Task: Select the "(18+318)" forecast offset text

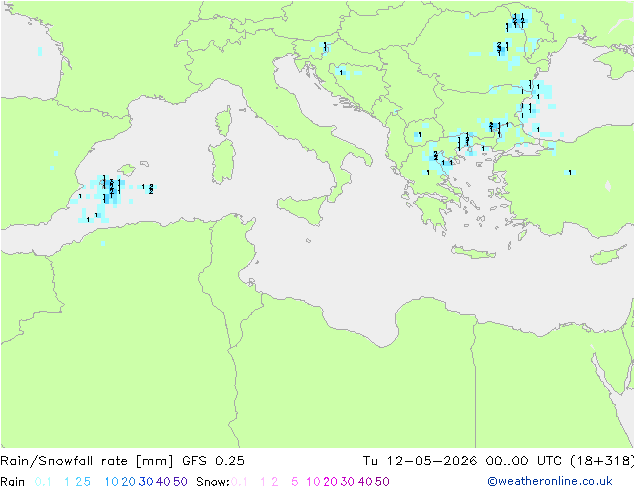Action: coord(602,460)
